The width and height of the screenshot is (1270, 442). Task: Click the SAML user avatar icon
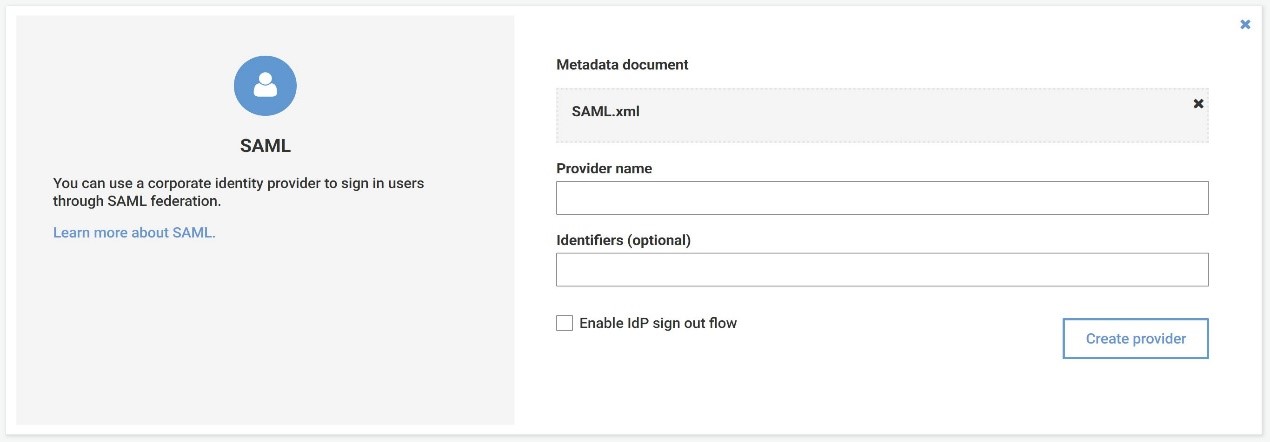[265, 86]
